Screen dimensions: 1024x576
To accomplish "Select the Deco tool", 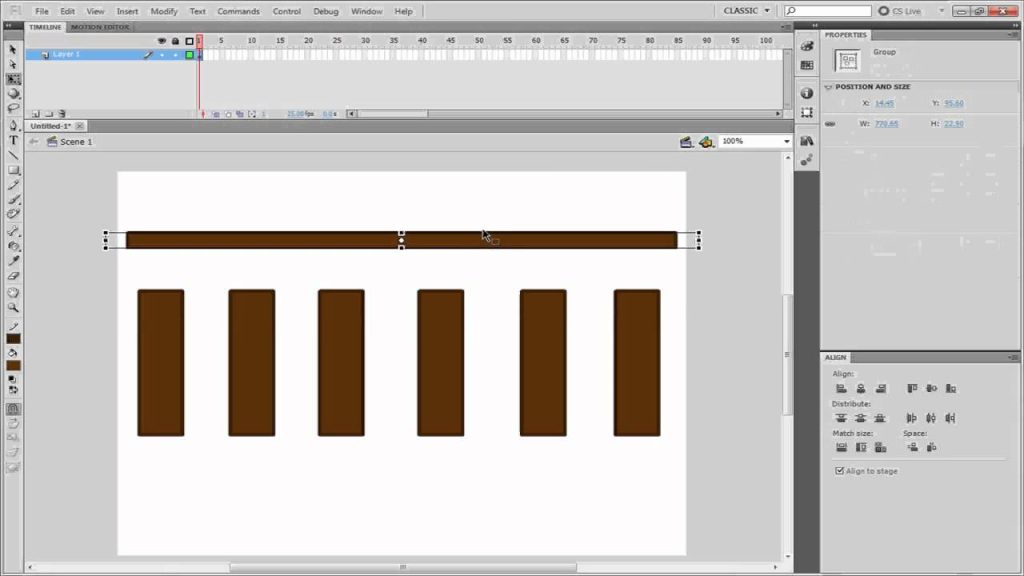I will click(13, 214).
